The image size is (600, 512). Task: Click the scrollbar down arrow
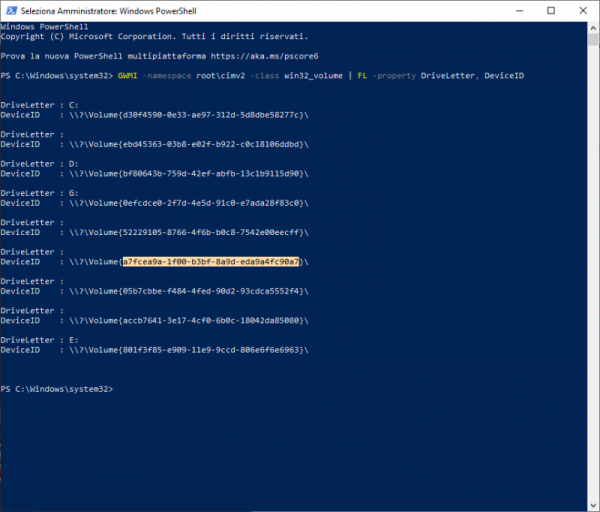coord(593,506)
